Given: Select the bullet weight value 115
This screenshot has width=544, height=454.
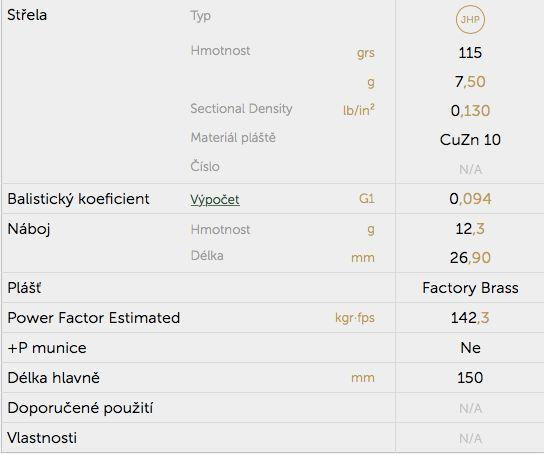Looking at the screenshot, I should 470,53.
